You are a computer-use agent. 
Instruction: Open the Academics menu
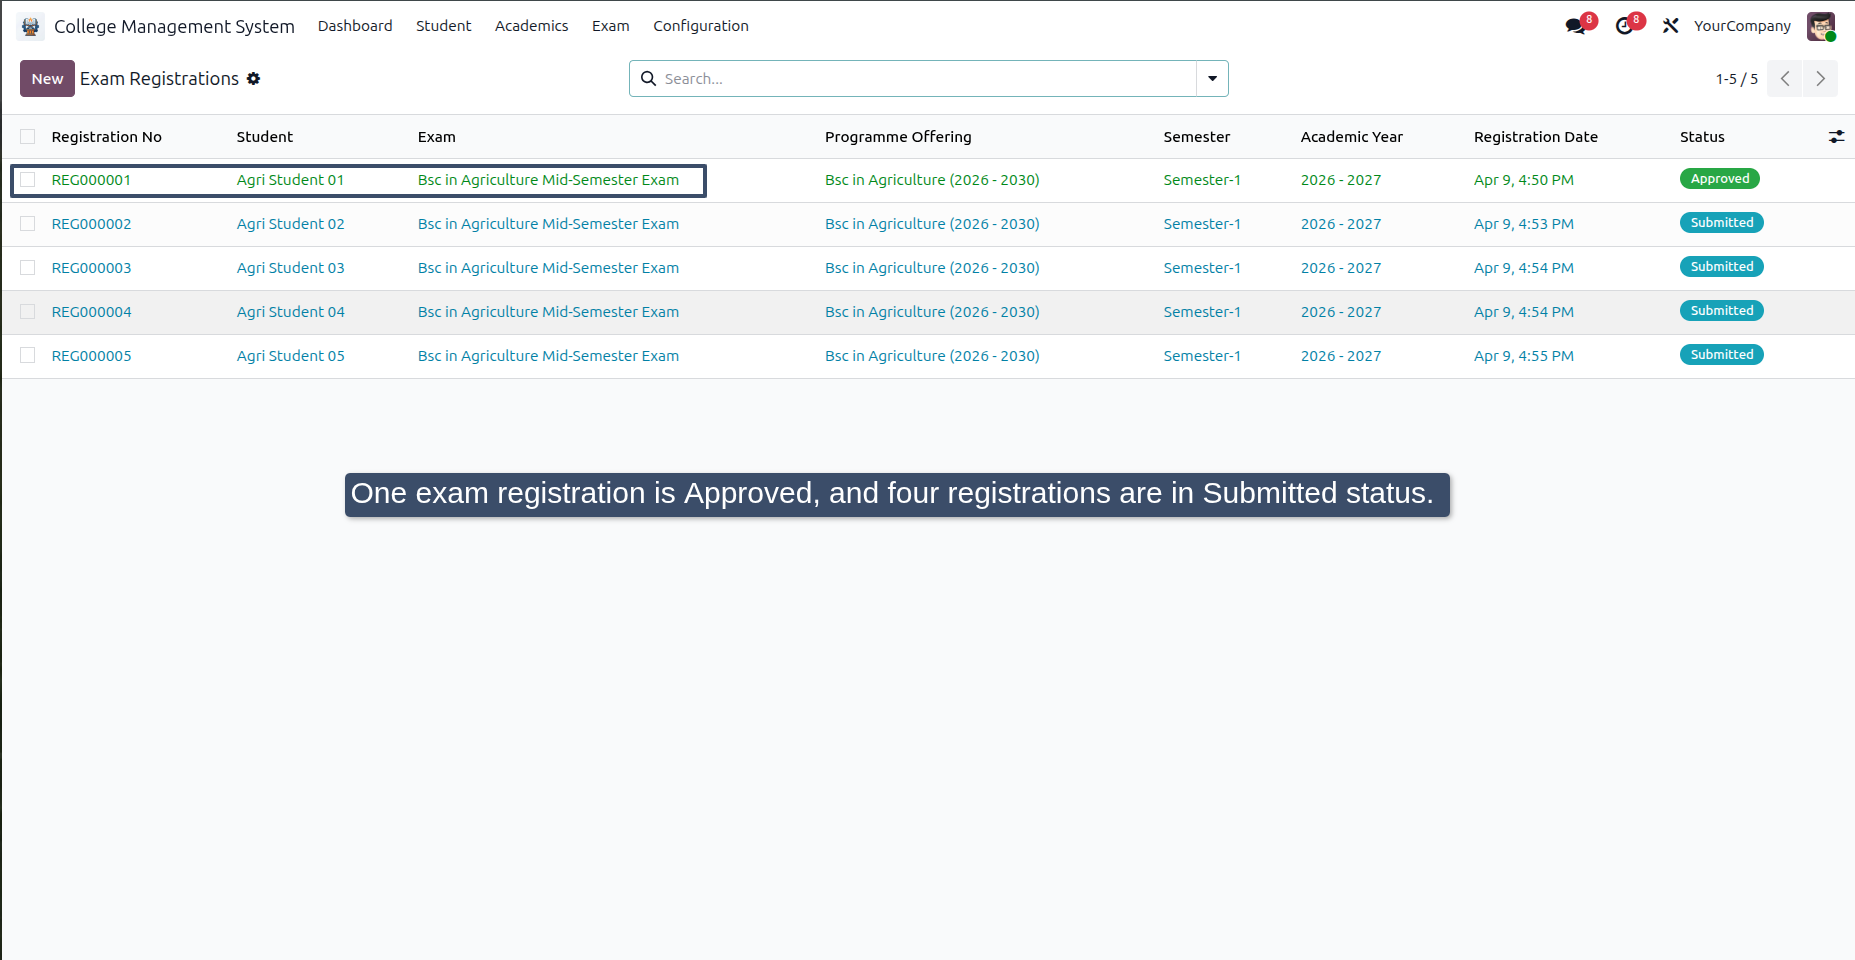tap(531, 26)
